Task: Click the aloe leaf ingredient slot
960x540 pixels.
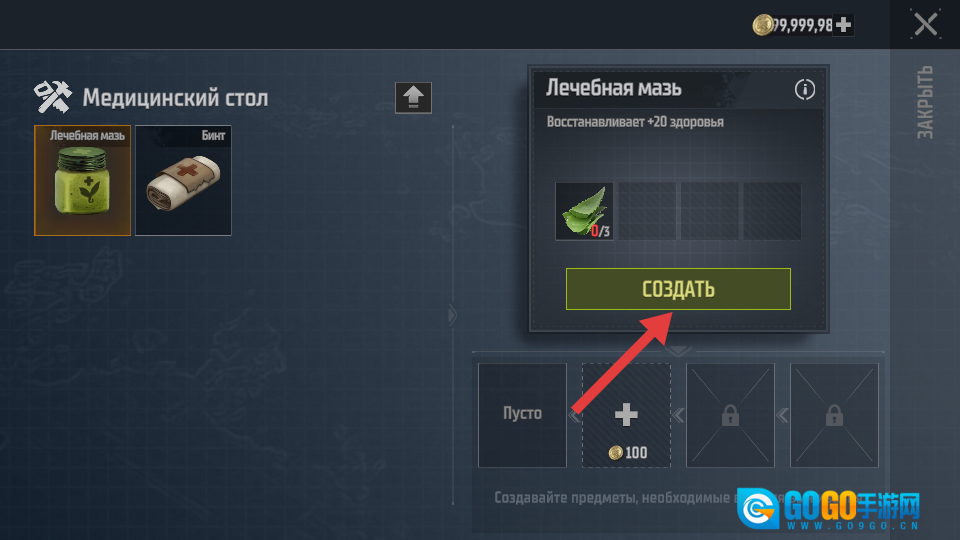Action: [584, 211]
